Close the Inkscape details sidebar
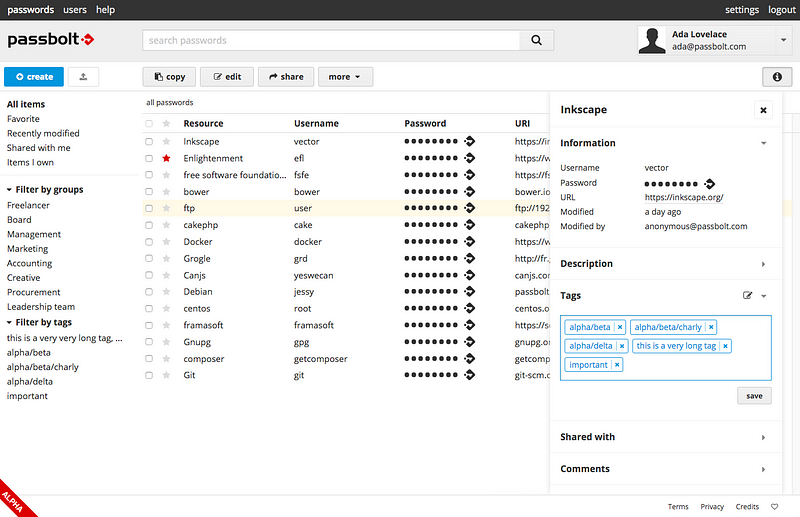The image size is (800, 517). 763,110
